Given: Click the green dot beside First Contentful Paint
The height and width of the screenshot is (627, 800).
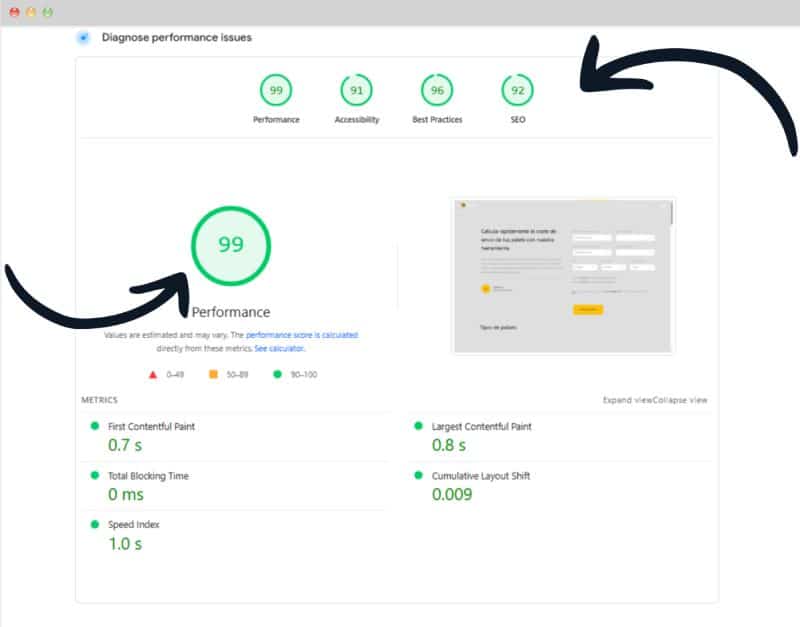Looking at the screenshot, I should (x=95, y=426).
